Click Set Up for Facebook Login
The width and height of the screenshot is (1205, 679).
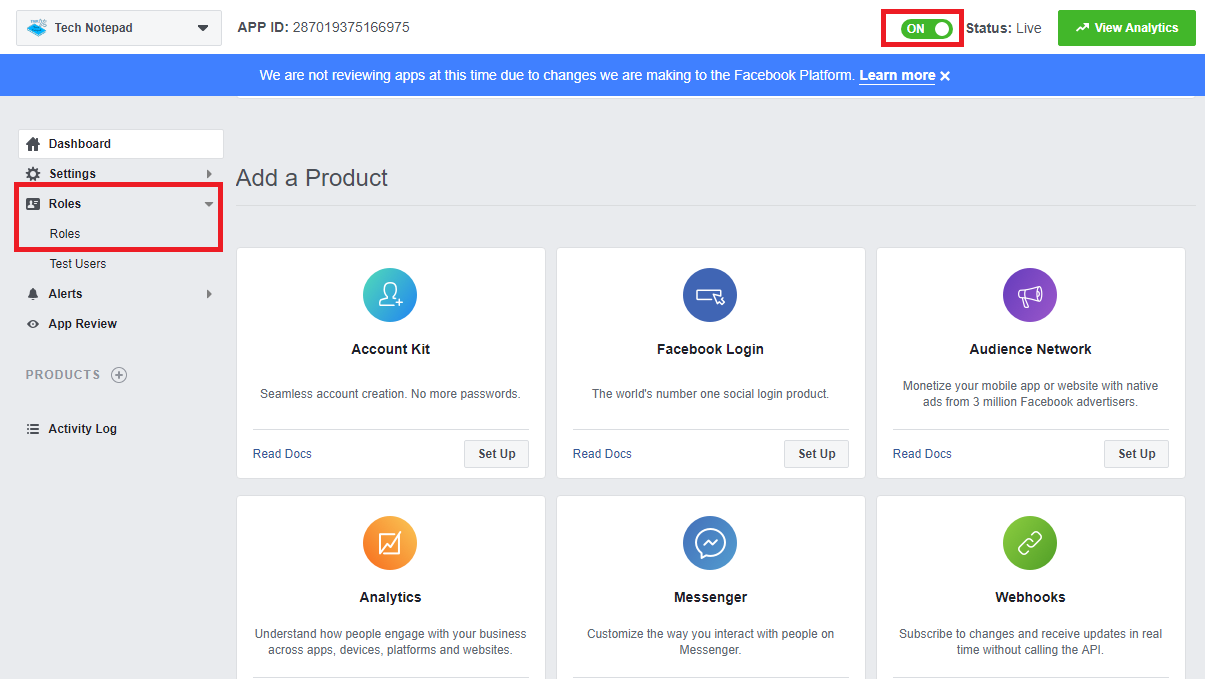[816, 454]
